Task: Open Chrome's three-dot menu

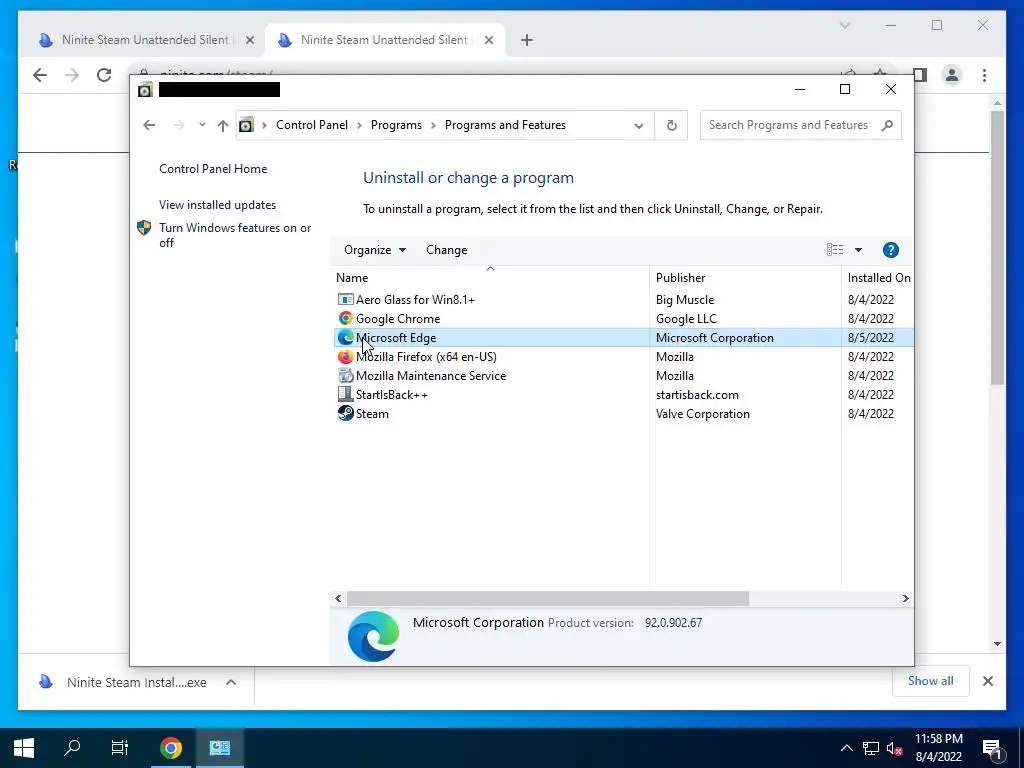Action: [x=984, y=75]
